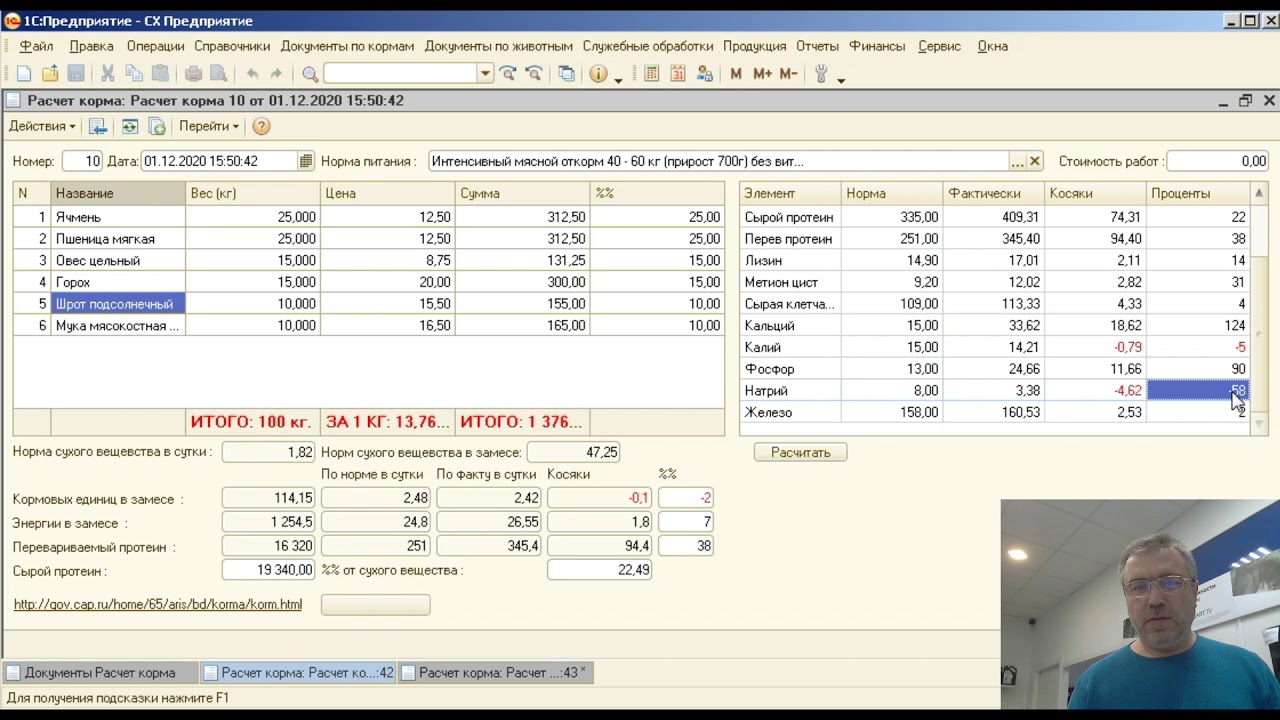Image resolution: width=1280 pixels, height=720 pixels.
Task: Click the M- memory subtract button
Action: (x=788, y=74)
